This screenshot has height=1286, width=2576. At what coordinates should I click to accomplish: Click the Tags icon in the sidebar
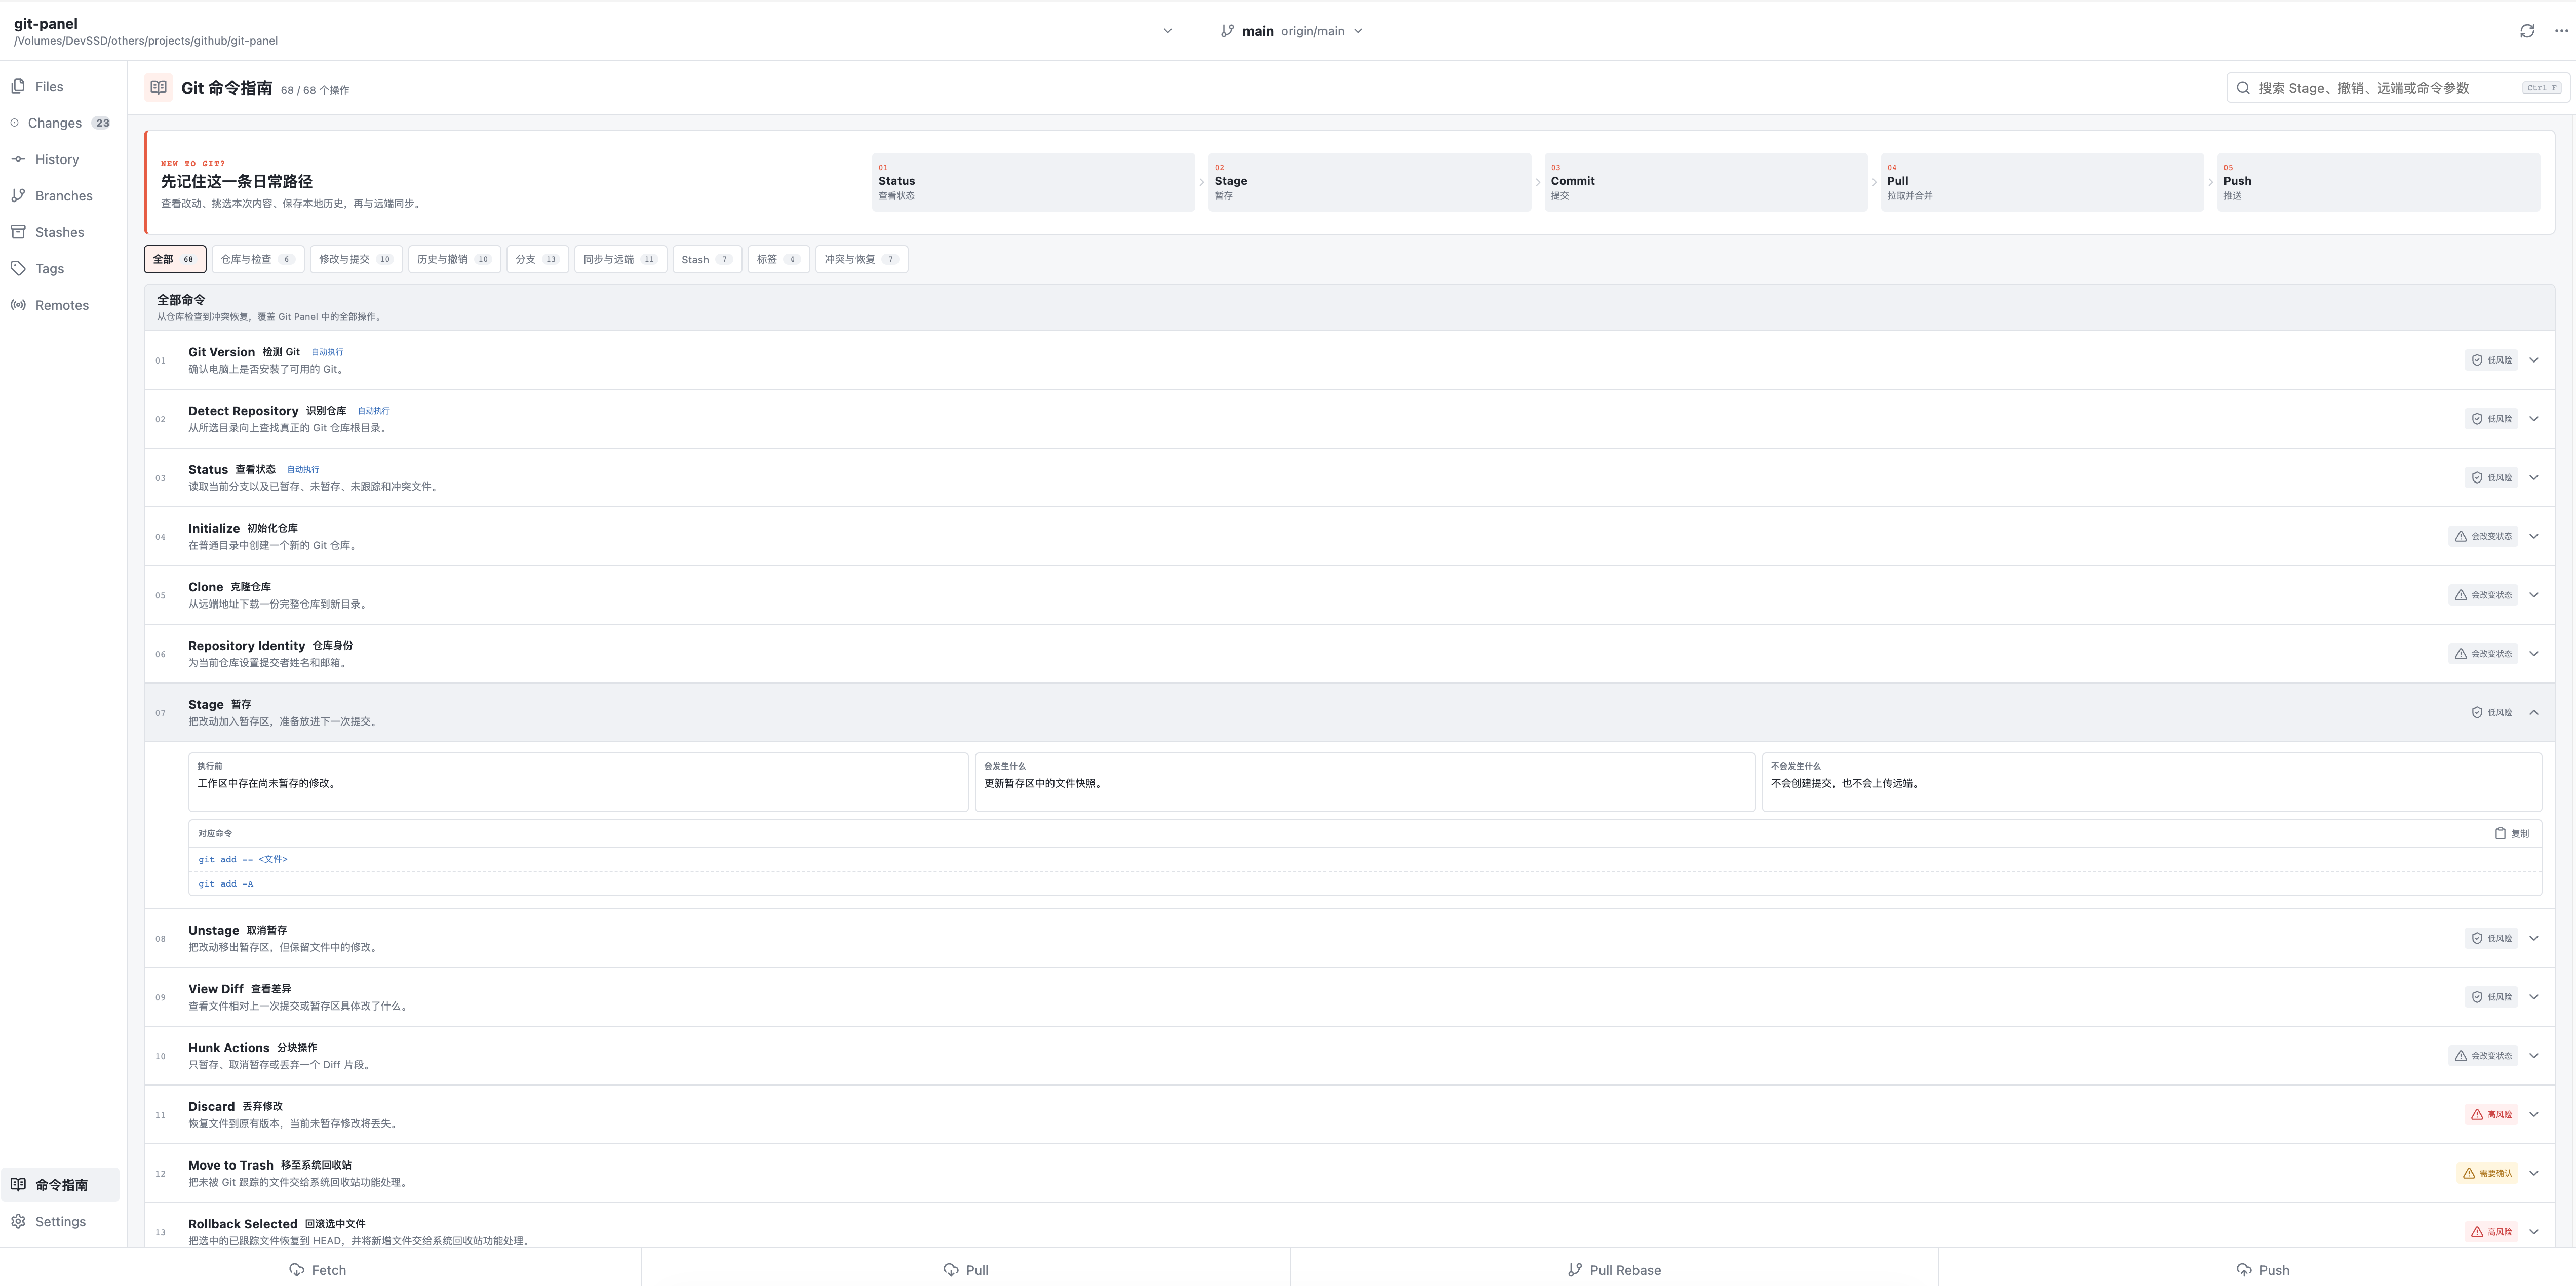(x=18, y=269)
